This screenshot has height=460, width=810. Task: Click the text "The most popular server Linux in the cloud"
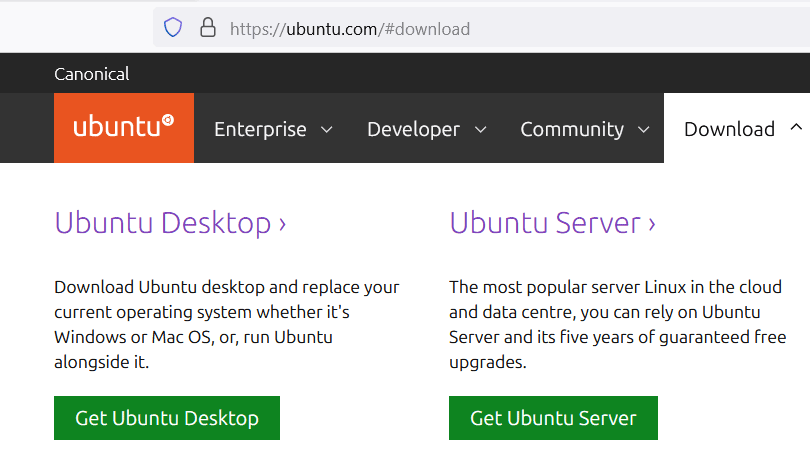[615, 287]
